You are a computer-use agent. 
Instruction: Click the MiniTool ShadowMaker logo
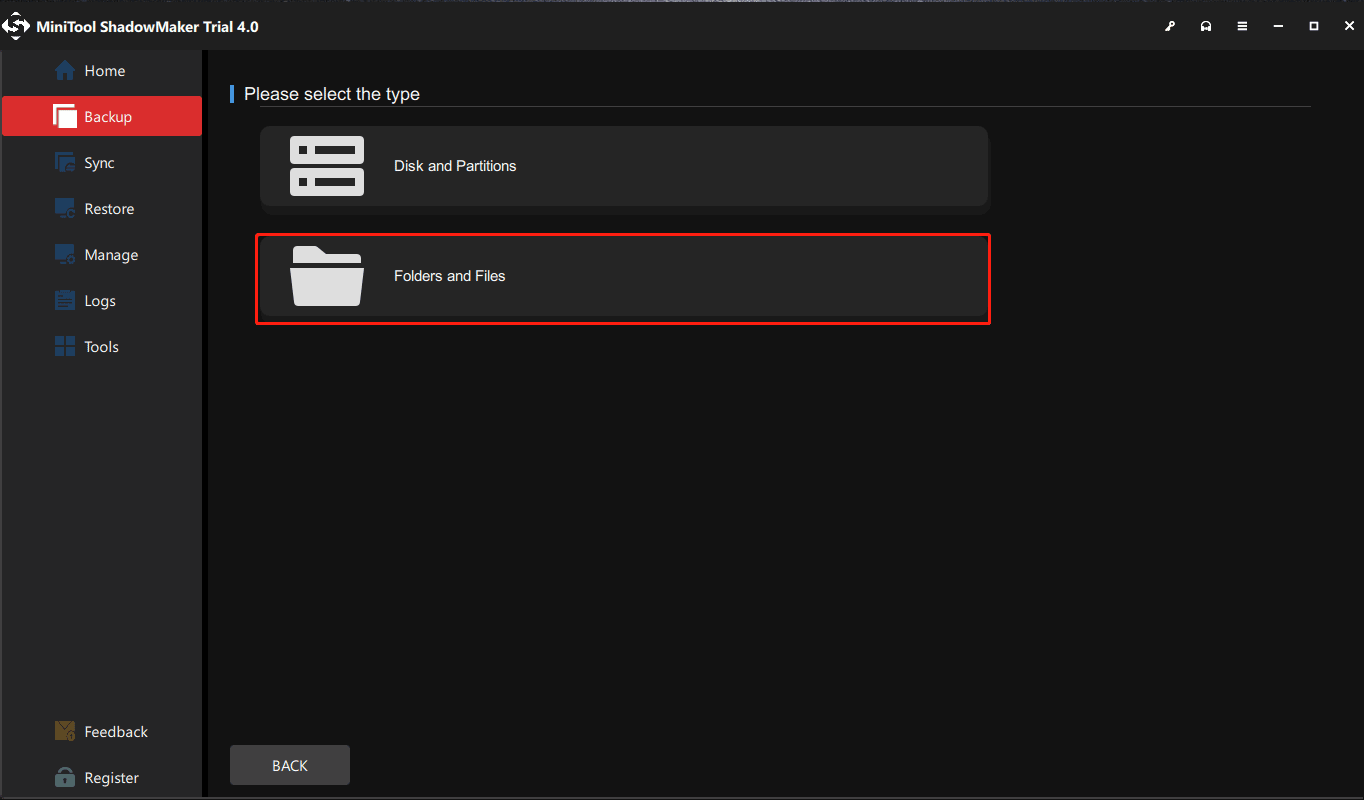[16, 26]
